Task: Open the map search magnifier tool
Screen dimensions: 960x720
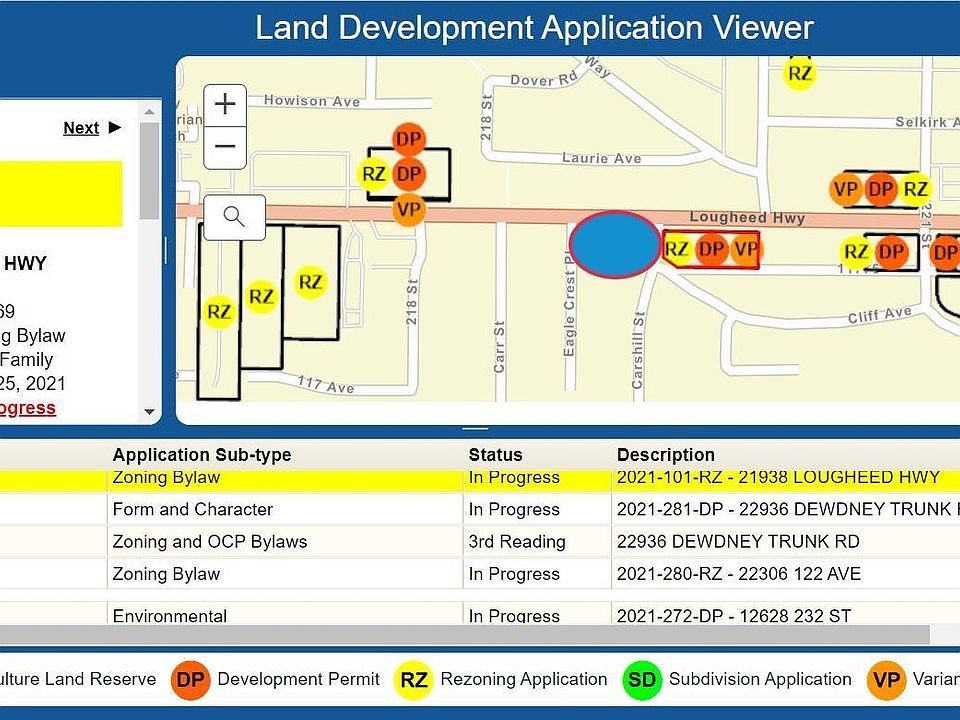Action: point(234,217)
